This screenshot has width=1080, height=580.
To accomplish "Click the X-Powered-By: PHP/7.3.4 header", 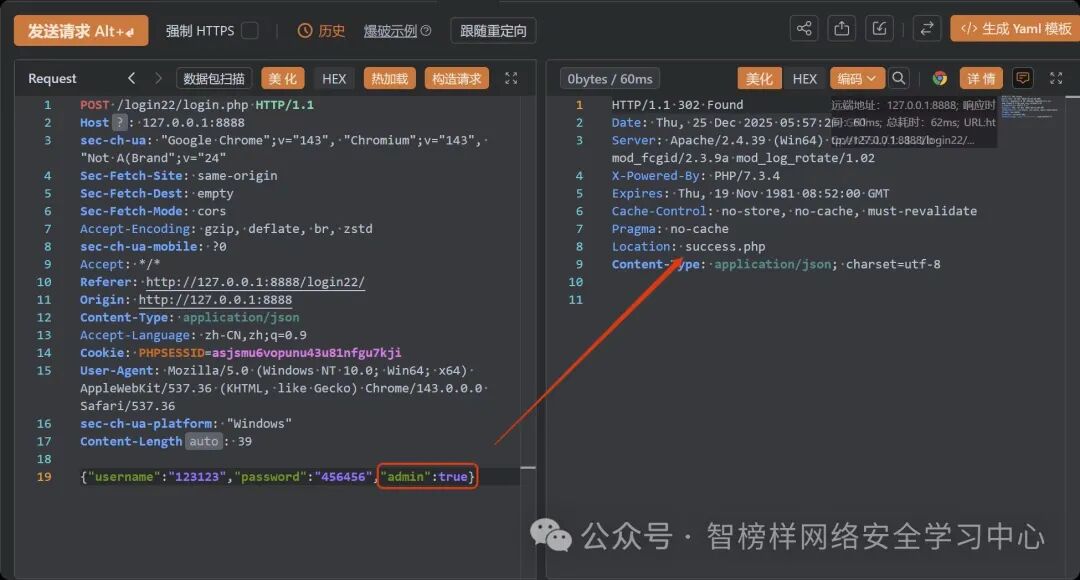I will [696, 176].
